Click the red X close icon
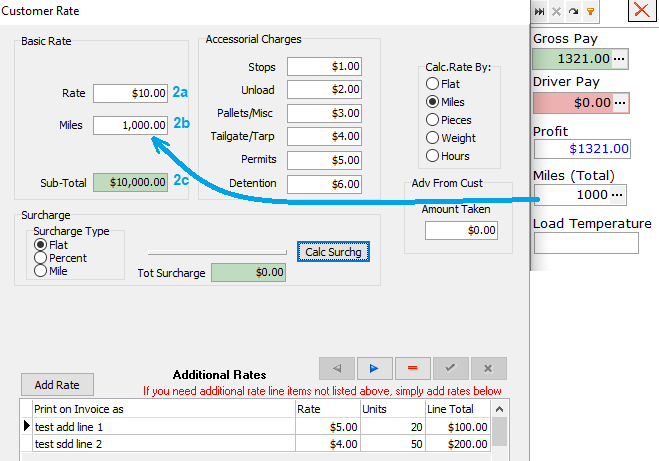 pos(641,11)
